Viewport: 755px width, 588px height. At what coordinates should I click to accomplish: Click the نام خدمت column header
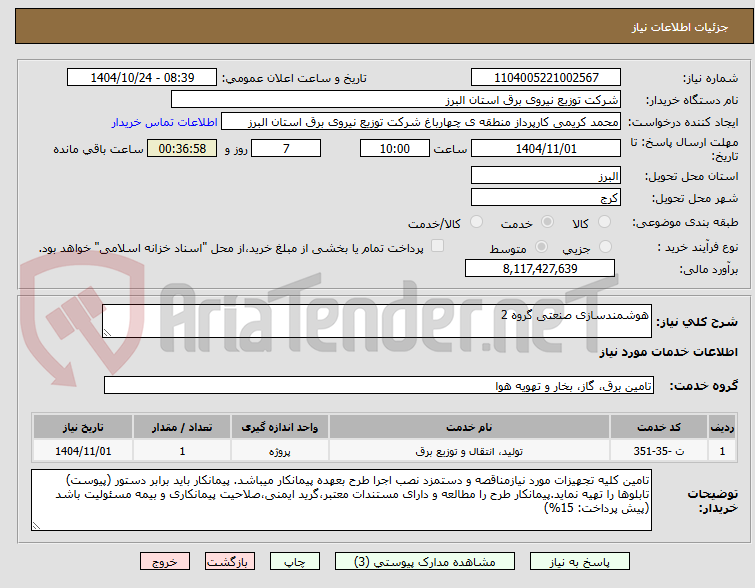point(469,427)
